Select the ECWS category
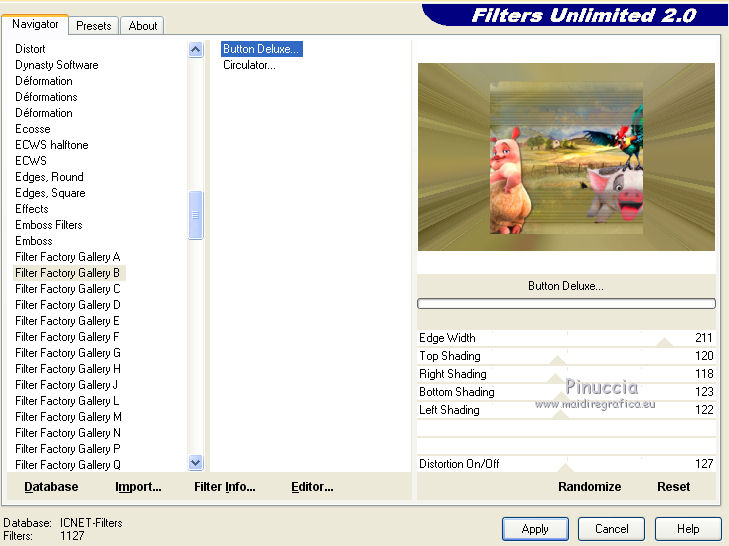Screen dimensions: 729x546 click(31, 161)
